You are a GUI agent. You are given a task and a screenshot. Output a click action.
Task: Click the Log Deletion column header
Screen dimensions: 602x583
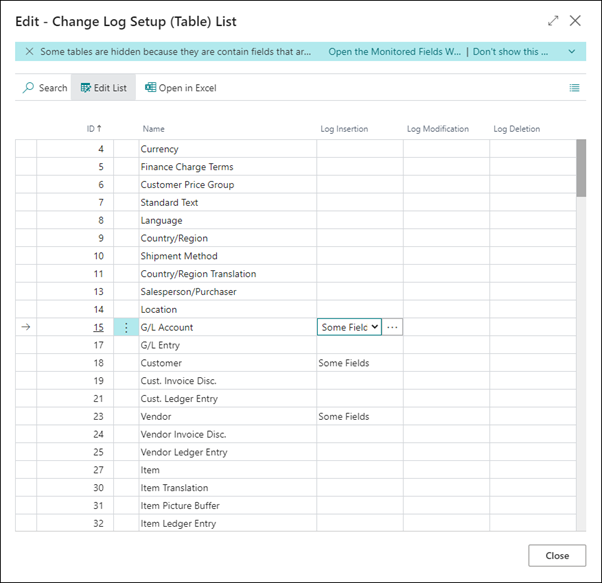517,129
